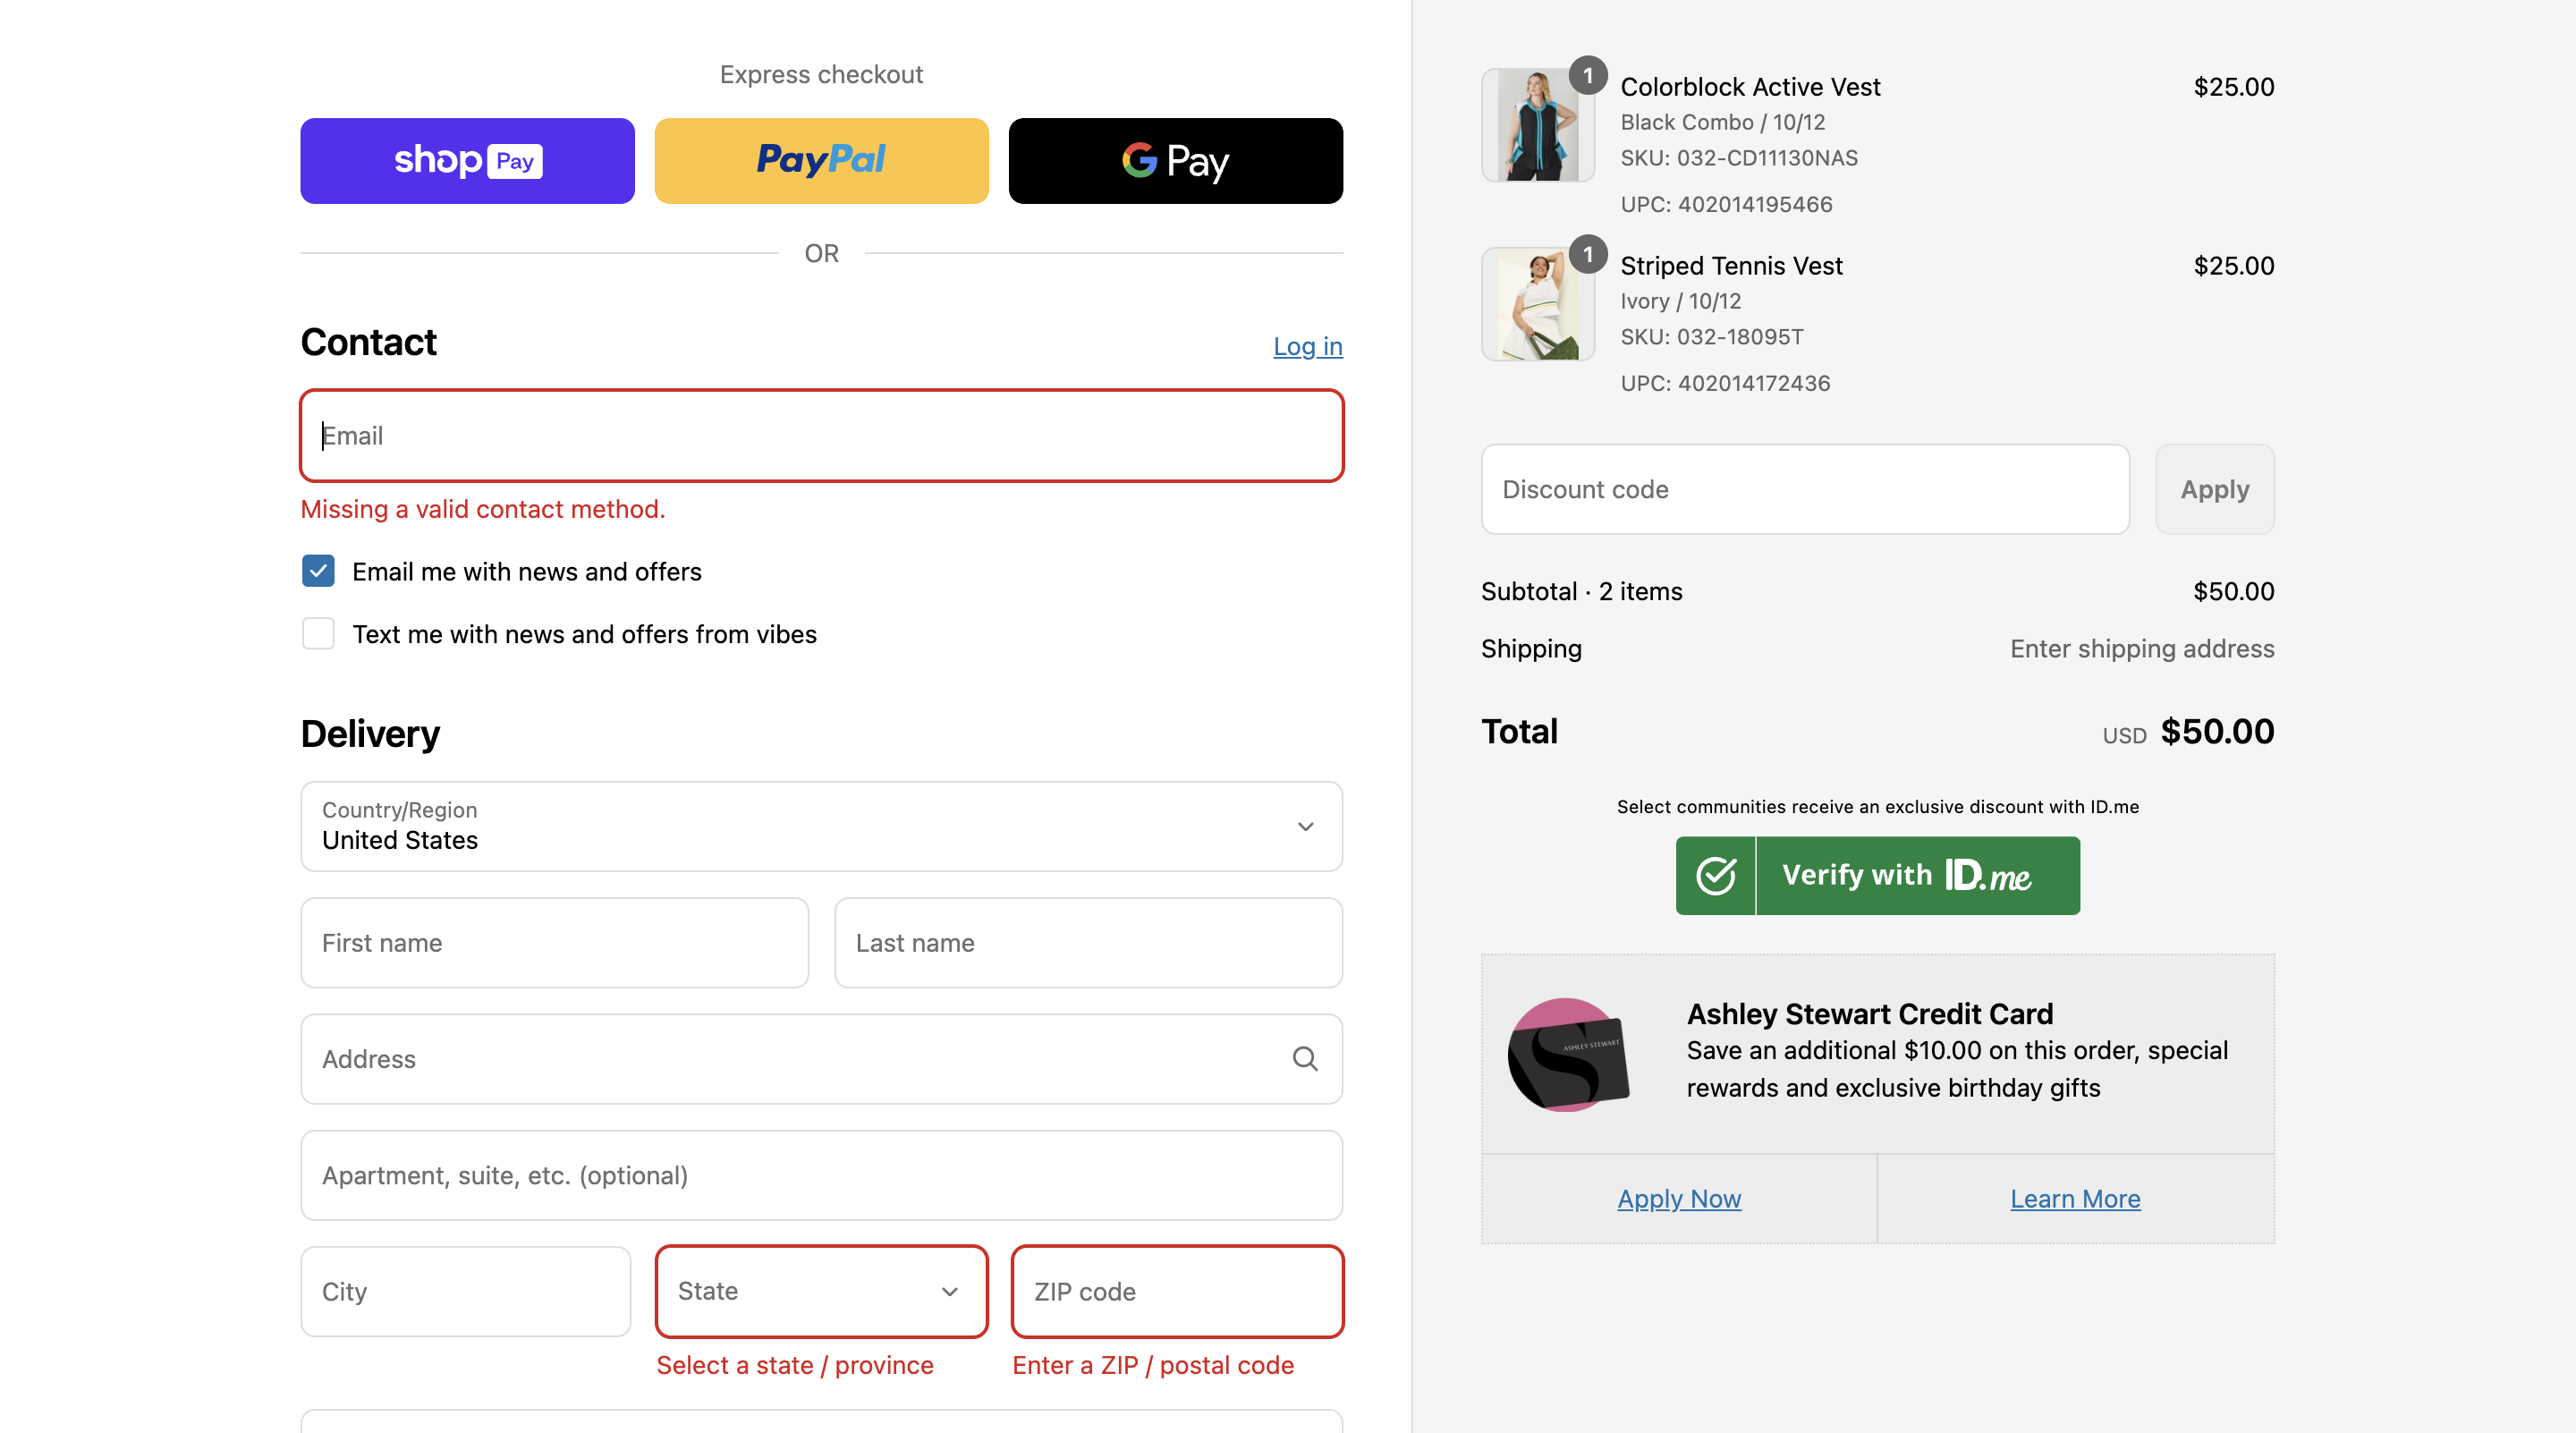2576x1433 pixels.
Task: Open the Log in link
Action: pos(1307,346)
